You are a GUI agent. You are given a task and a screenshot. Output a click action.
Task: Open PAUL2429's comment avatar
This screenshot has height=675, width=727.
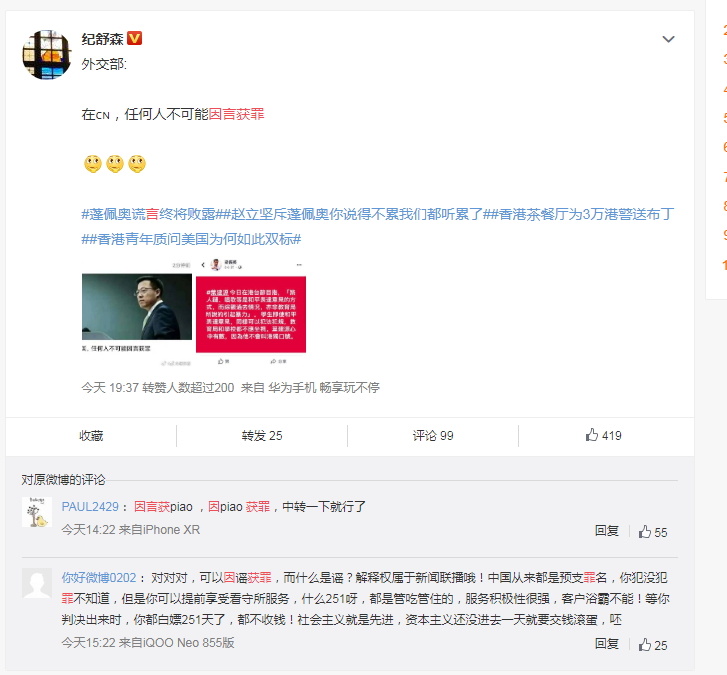(37, 512)
